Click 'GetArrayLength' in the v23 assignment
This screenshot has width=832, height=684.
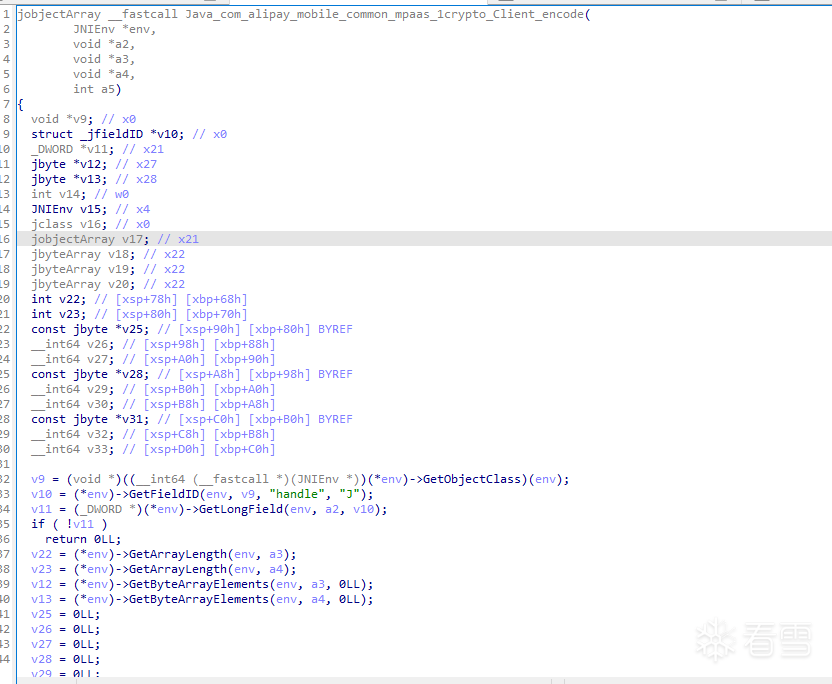tap(178, 569)
